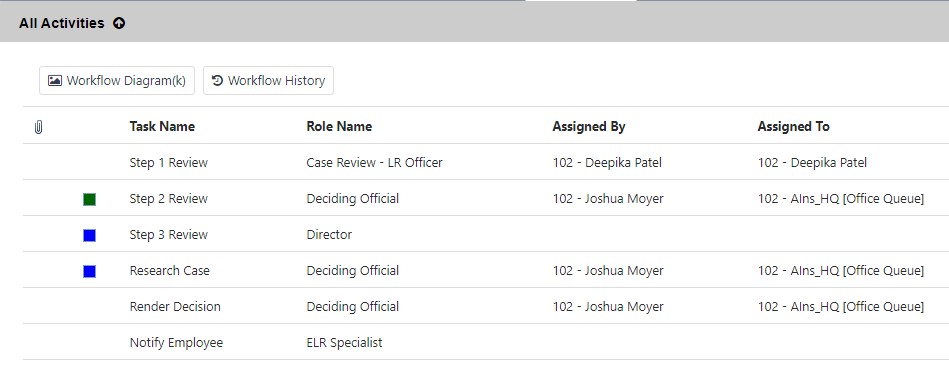Click the history clock icon in Workflow History
This screenshot has width=949, height=371.
(218, 80)
